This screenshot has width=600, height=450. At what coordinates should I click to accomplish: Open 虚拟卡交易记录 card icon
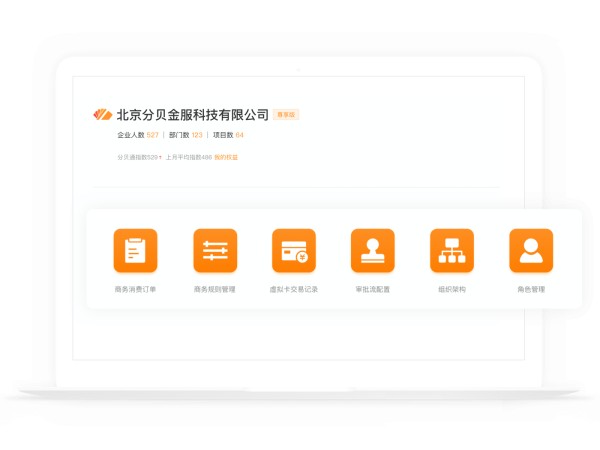pyautogui.click(x=294, y=251)
